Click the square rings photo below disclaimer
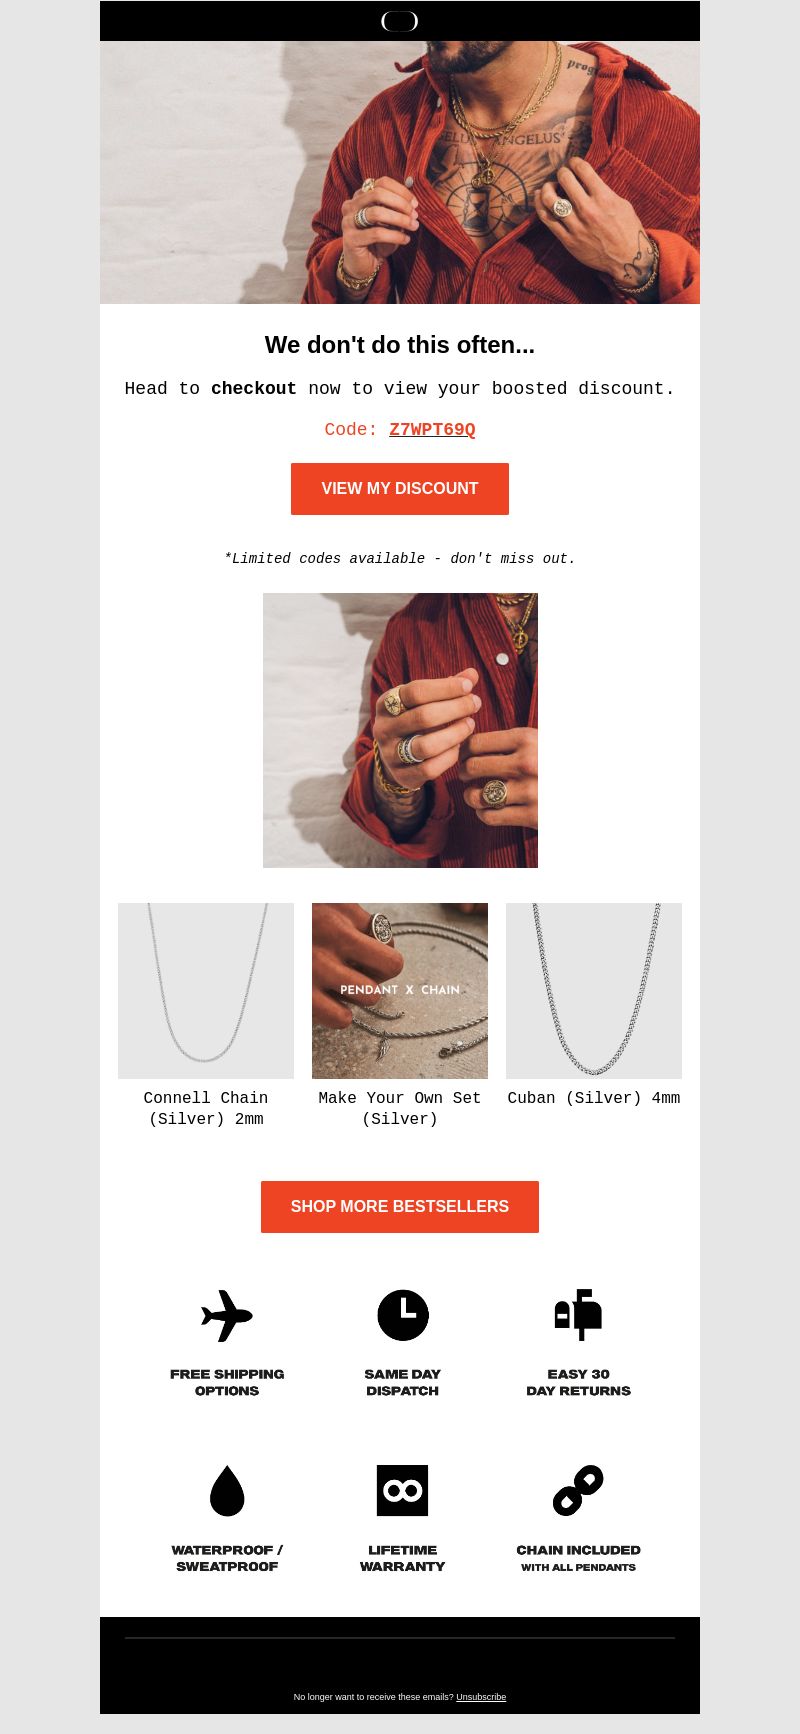 click(400, 730)
